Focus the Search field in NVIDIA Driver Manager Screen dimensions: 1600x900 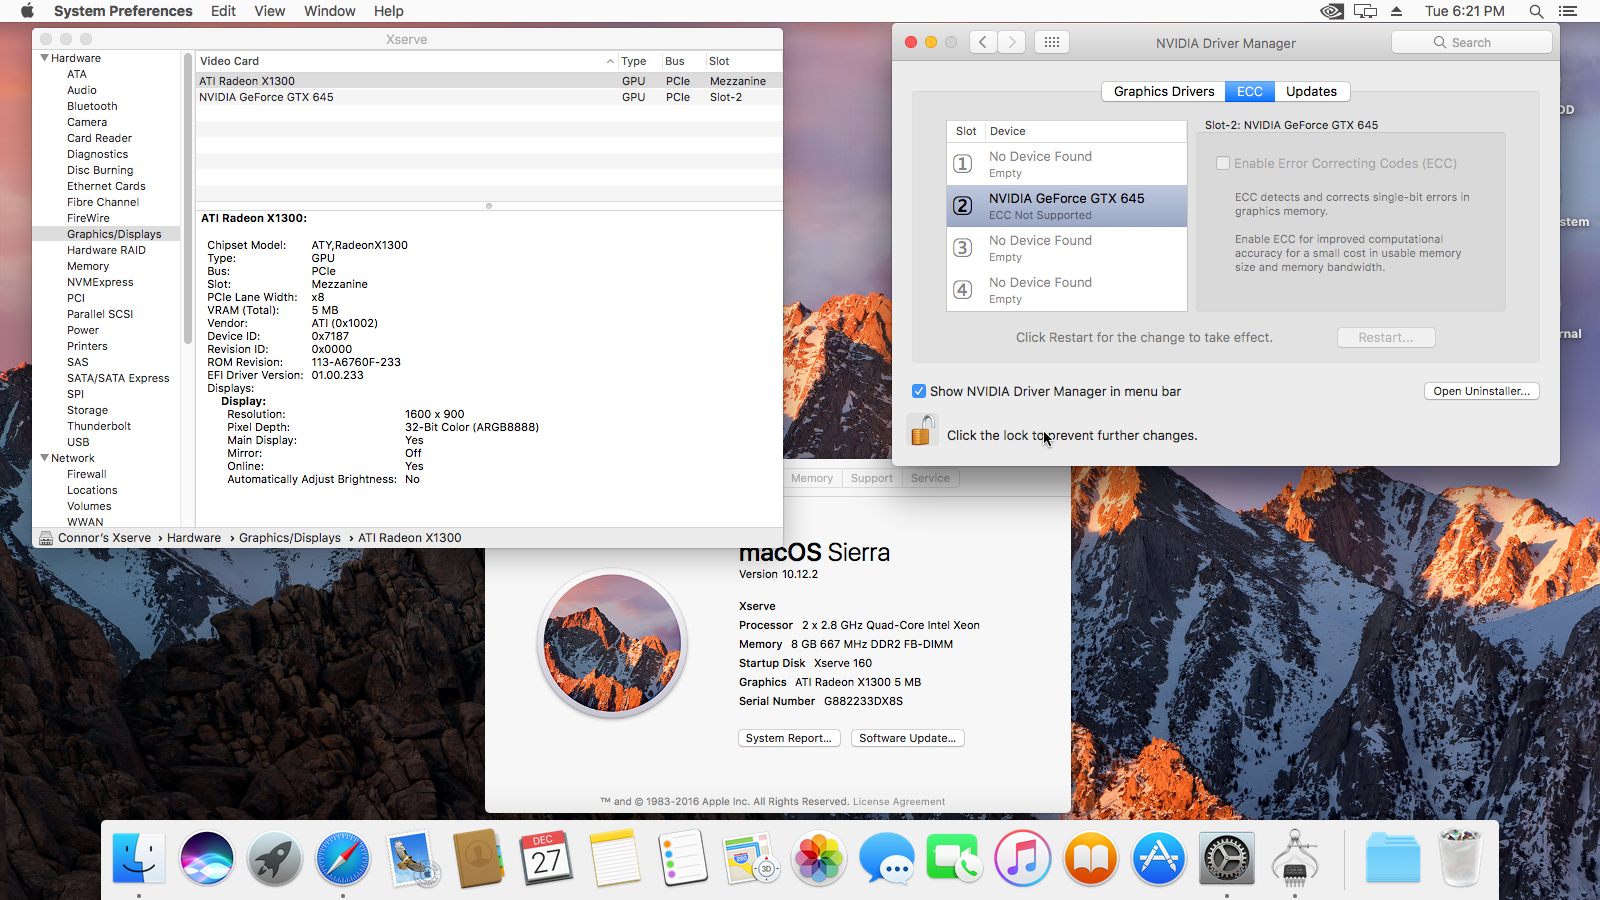[x=1471, y=42]
